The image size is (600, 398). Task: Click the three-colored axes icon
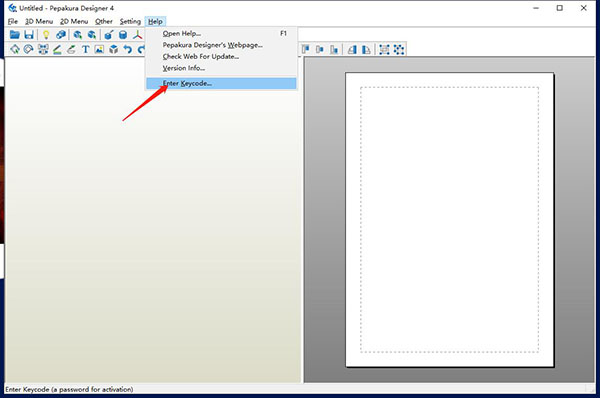click(x=137, y=35)
